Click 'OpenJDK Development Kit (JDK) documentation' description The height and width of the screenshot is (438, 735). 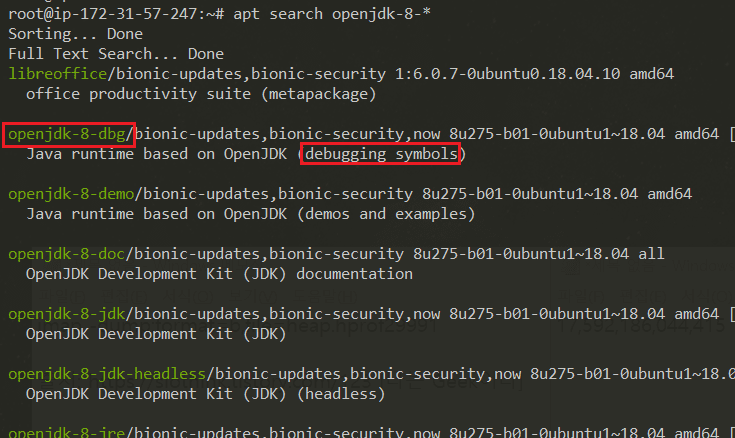click(x=218, y=274)
